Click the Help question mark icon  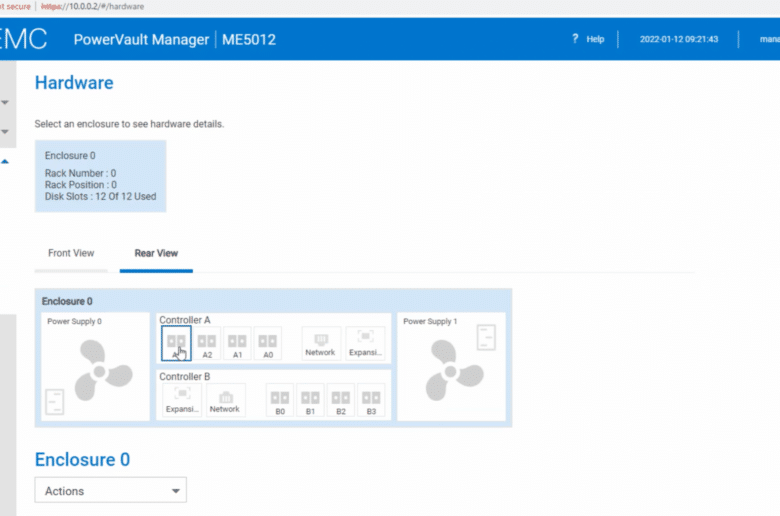pyautogui.click(x=575, y=38)
